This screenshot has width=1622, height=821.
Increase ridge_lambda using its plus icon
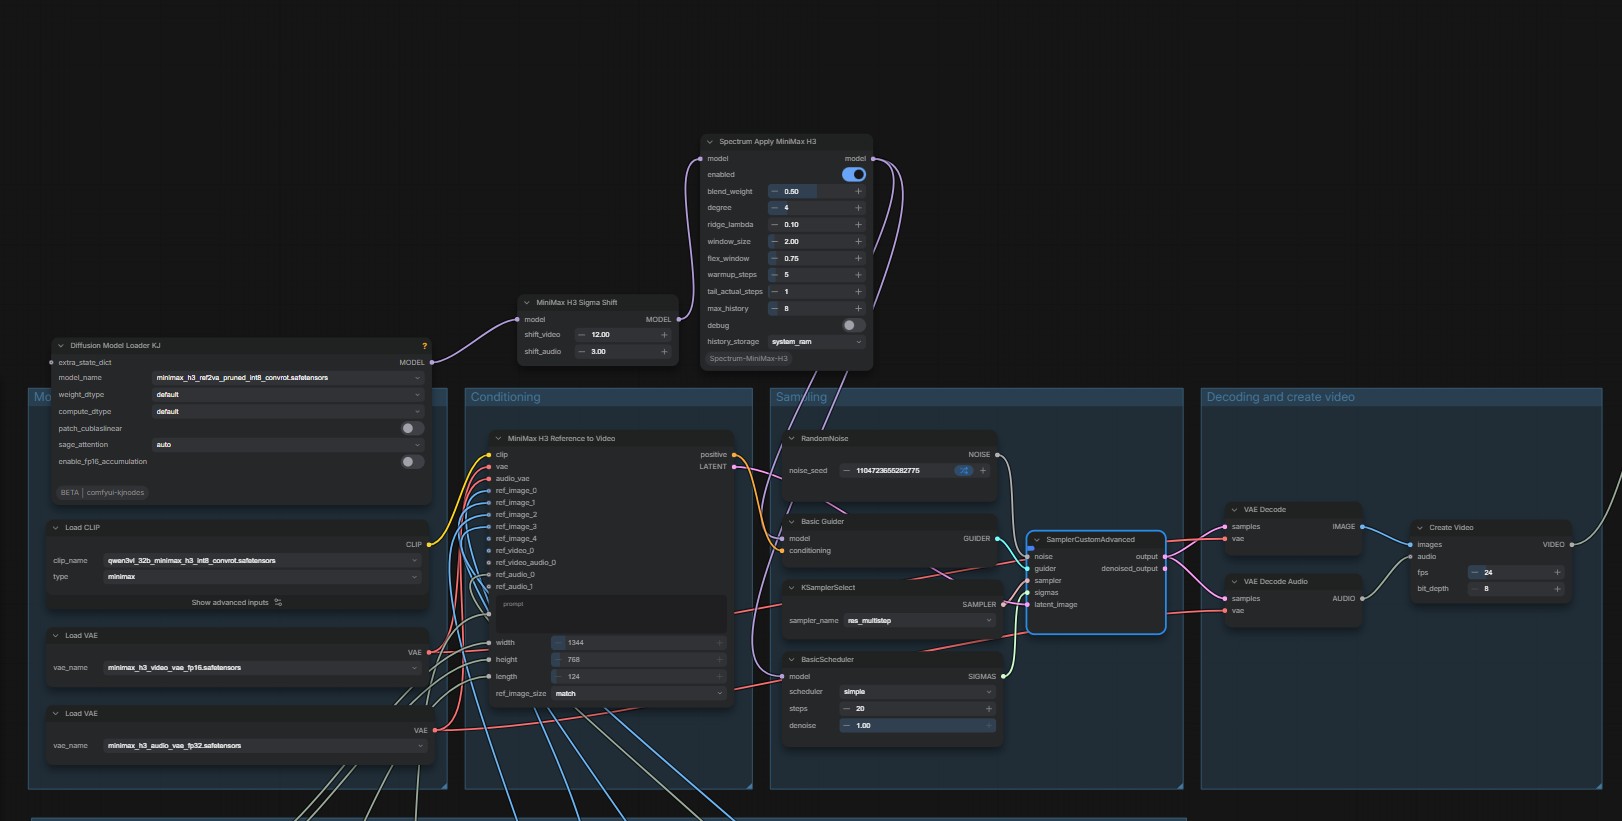tap(858, 225)
